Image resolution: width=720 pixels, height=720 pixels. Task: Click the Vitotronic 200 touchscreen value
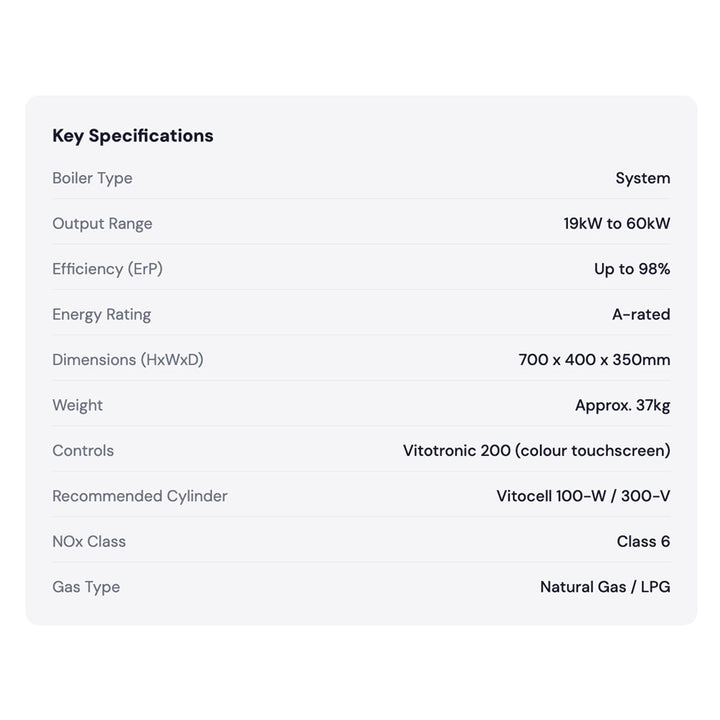536,450
